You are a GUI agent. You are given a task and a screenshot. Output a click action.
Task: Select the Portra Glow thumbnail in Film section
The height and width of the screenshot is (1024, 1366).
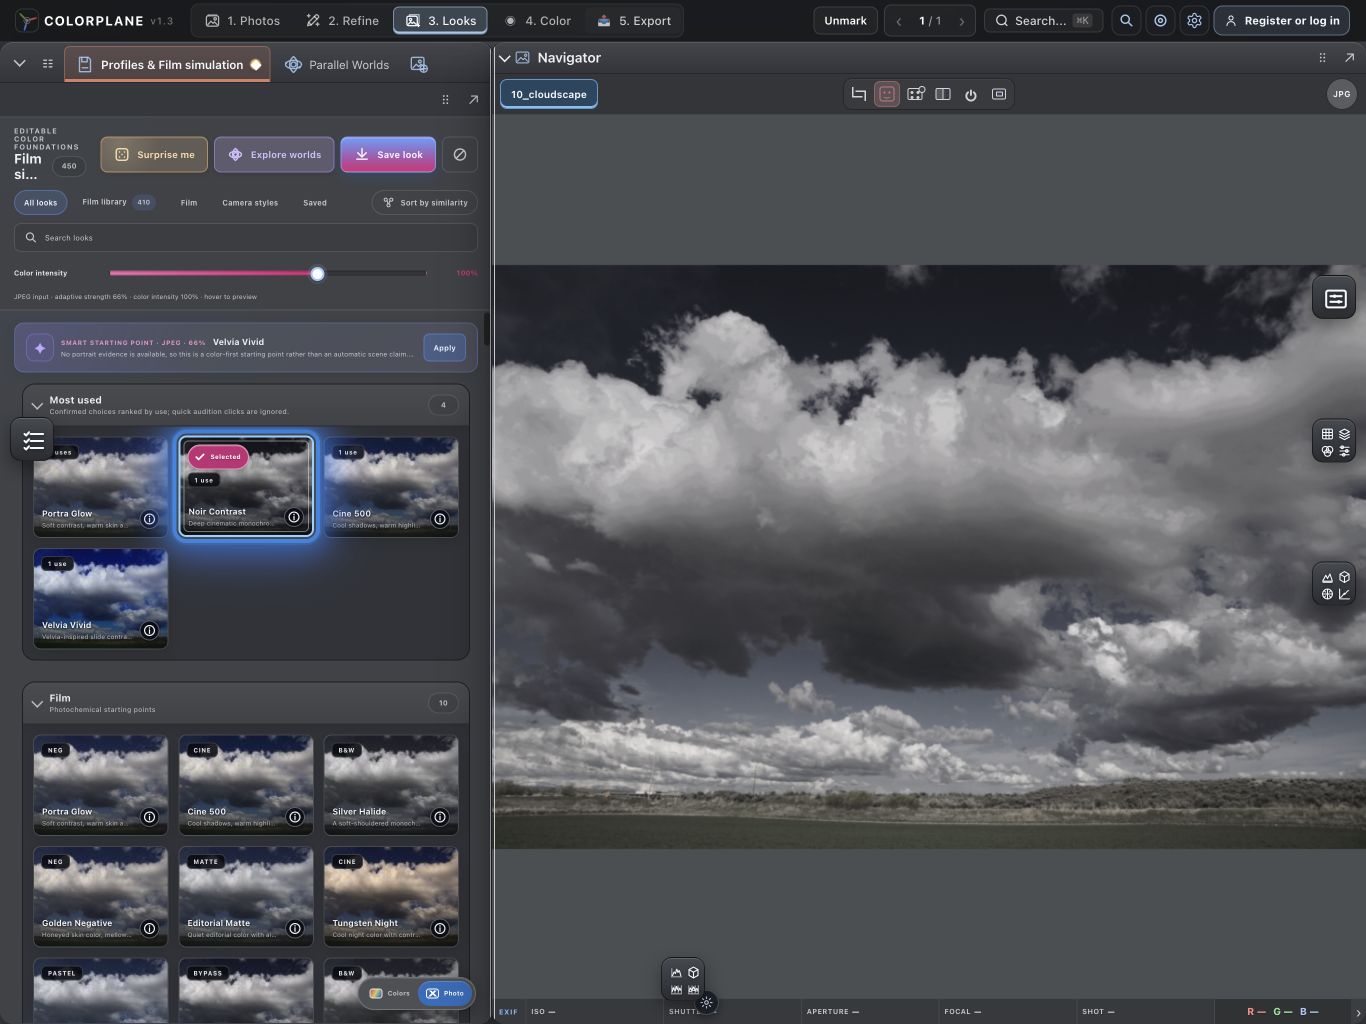(x=100, y=785)
